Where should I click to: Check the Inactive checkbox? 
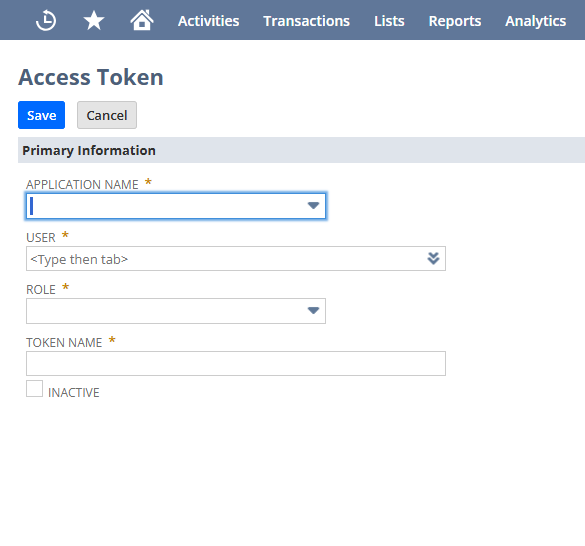coord(34,389)
